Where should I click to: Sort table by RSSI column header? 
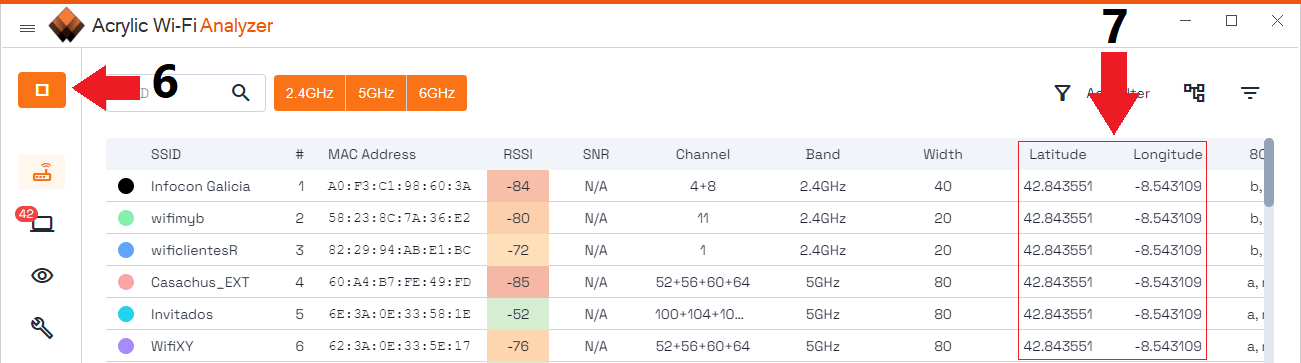pos(518,154)
